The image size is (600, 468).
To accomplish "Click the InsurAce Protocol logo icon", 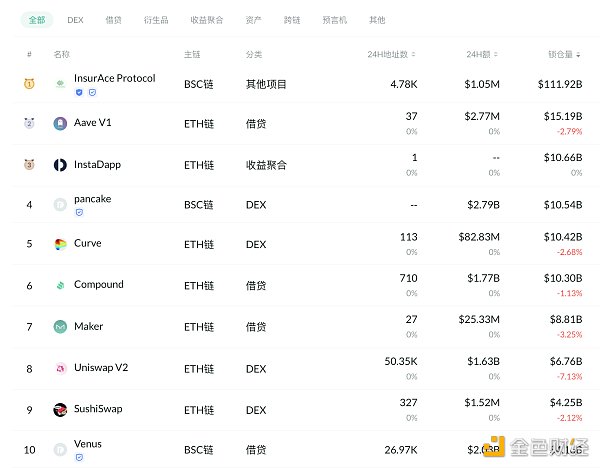I will (x=60, y=84).
